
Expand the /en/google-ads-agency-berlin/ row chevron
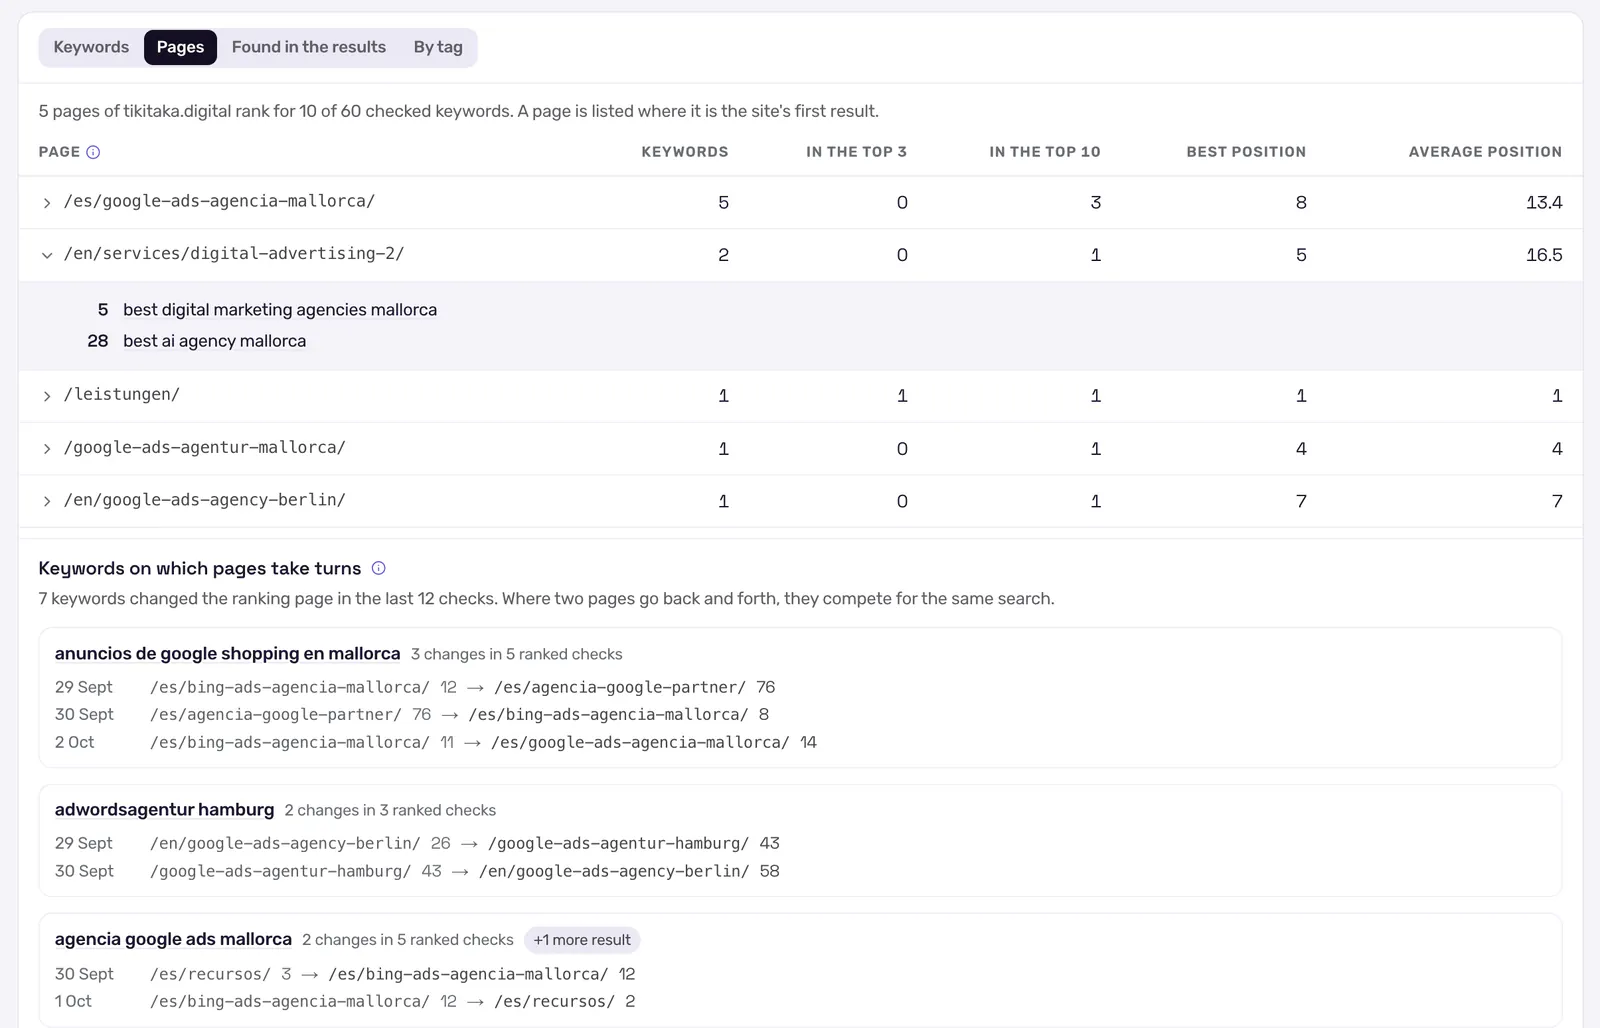pos(46,501)
